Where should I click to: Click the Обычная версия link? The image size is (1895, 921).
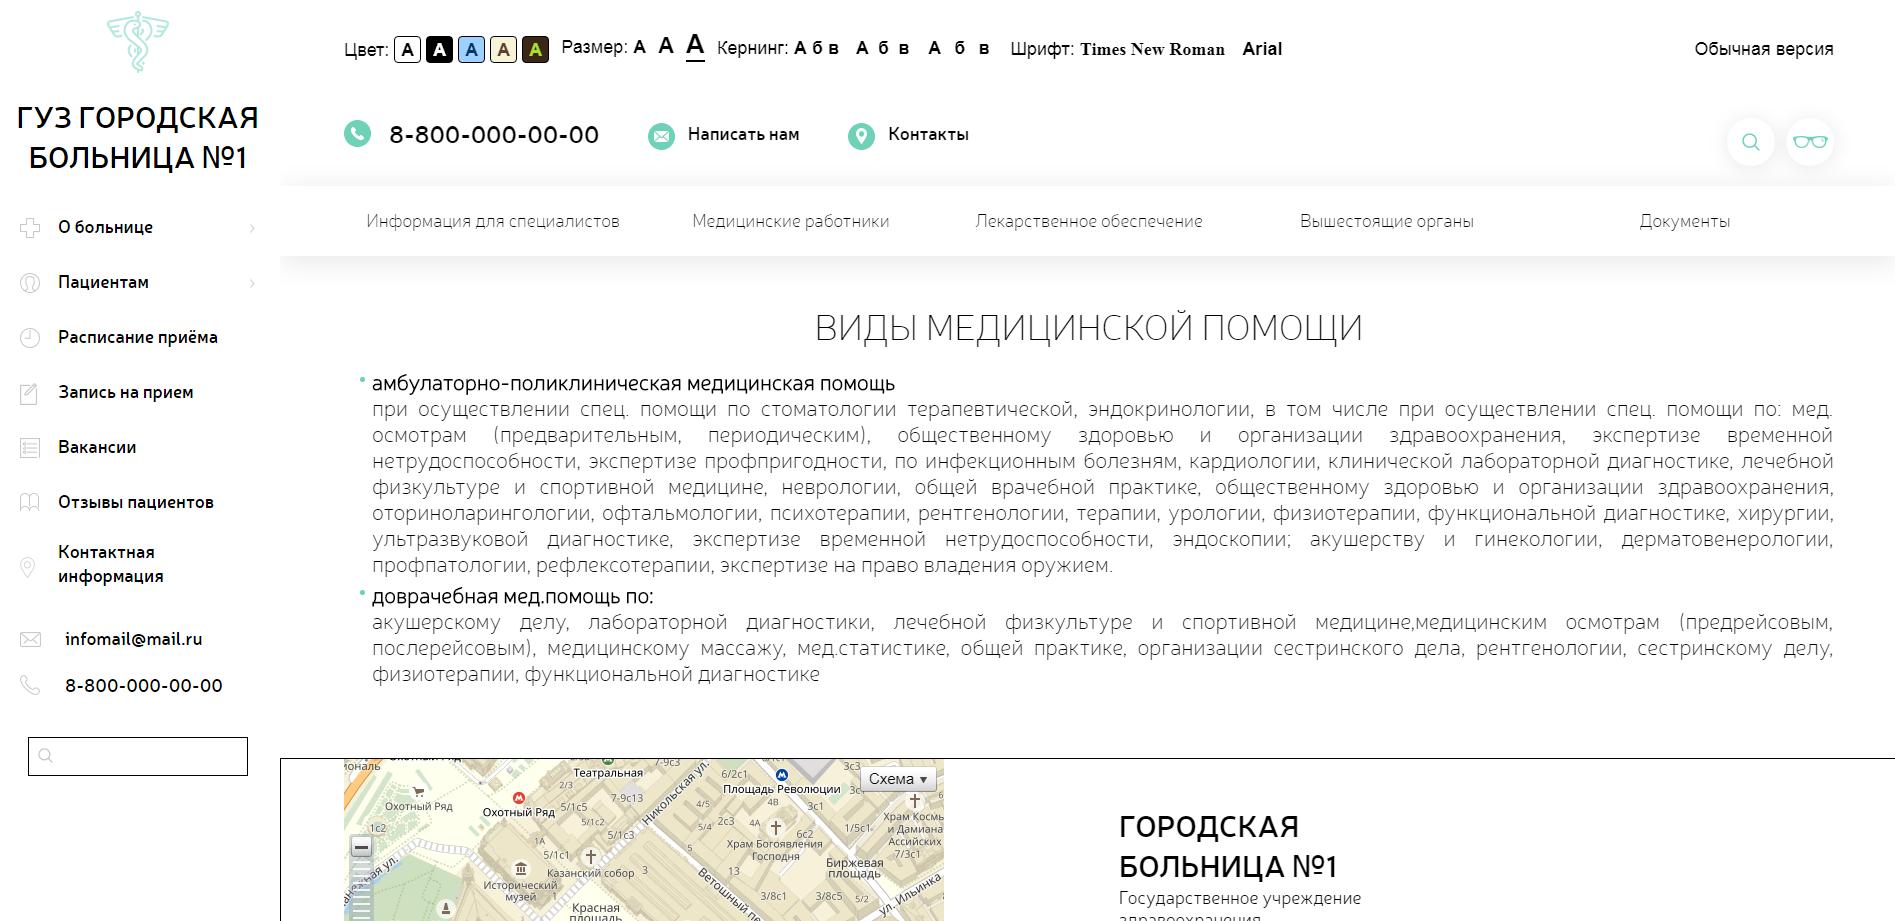coord(1763,48)
